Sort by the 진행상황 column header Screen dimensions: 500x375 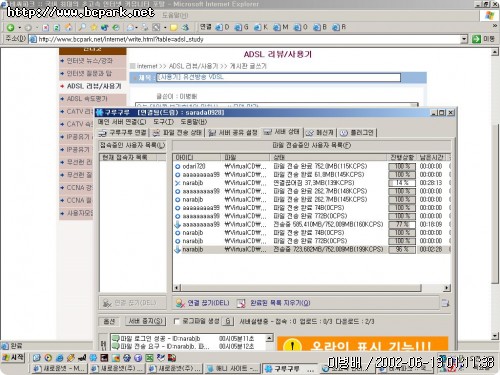coord(402,157)
